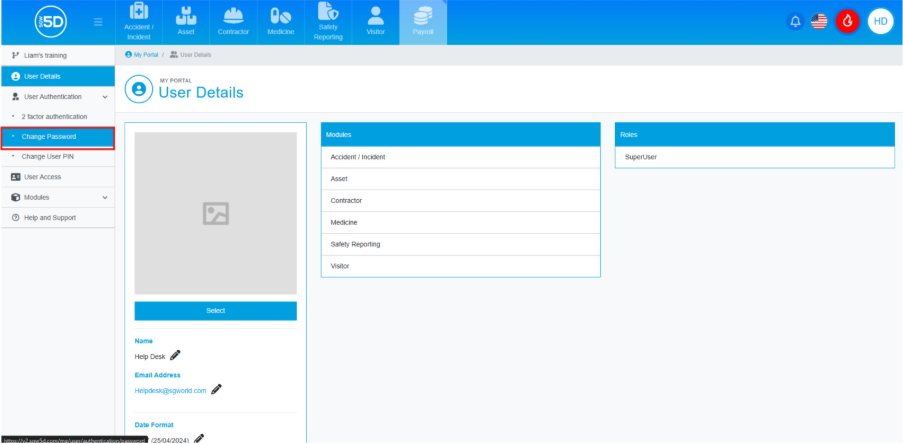The width and height of the screenshot is (903, 444).
Task: Click the Select photo button
Action: [215, 310]
